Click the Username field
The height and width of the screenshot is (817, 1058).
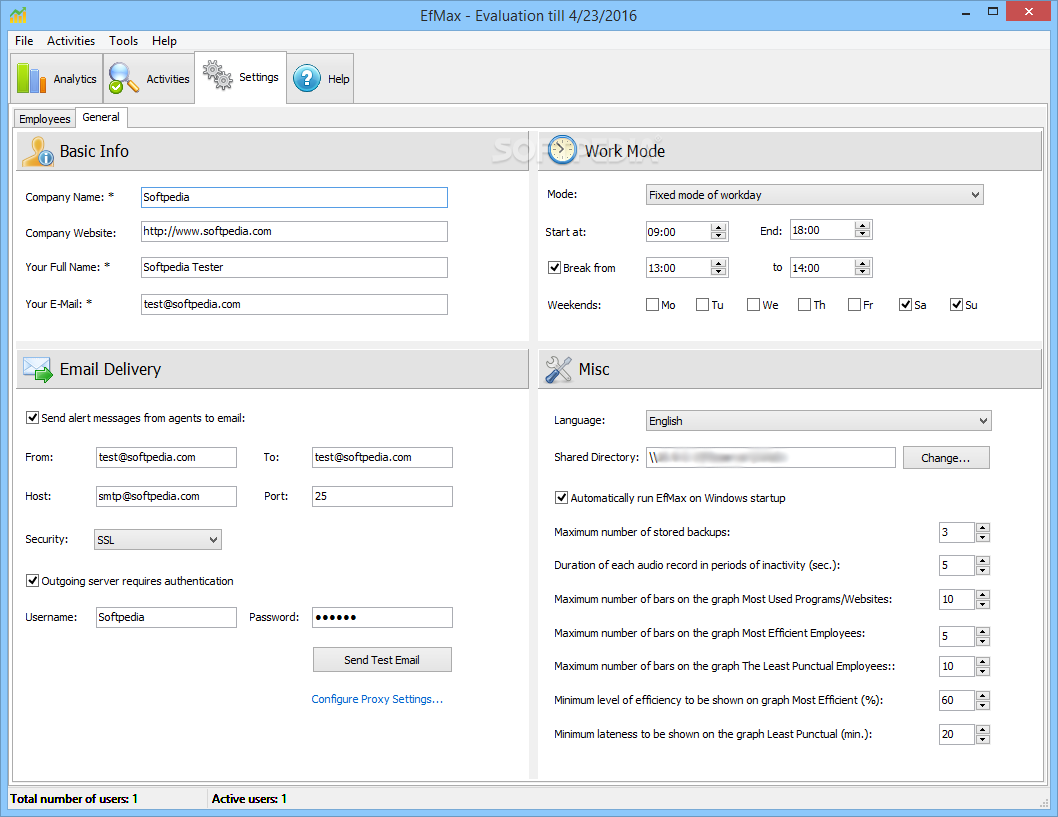pyautogui.click(x=166, y=617)
